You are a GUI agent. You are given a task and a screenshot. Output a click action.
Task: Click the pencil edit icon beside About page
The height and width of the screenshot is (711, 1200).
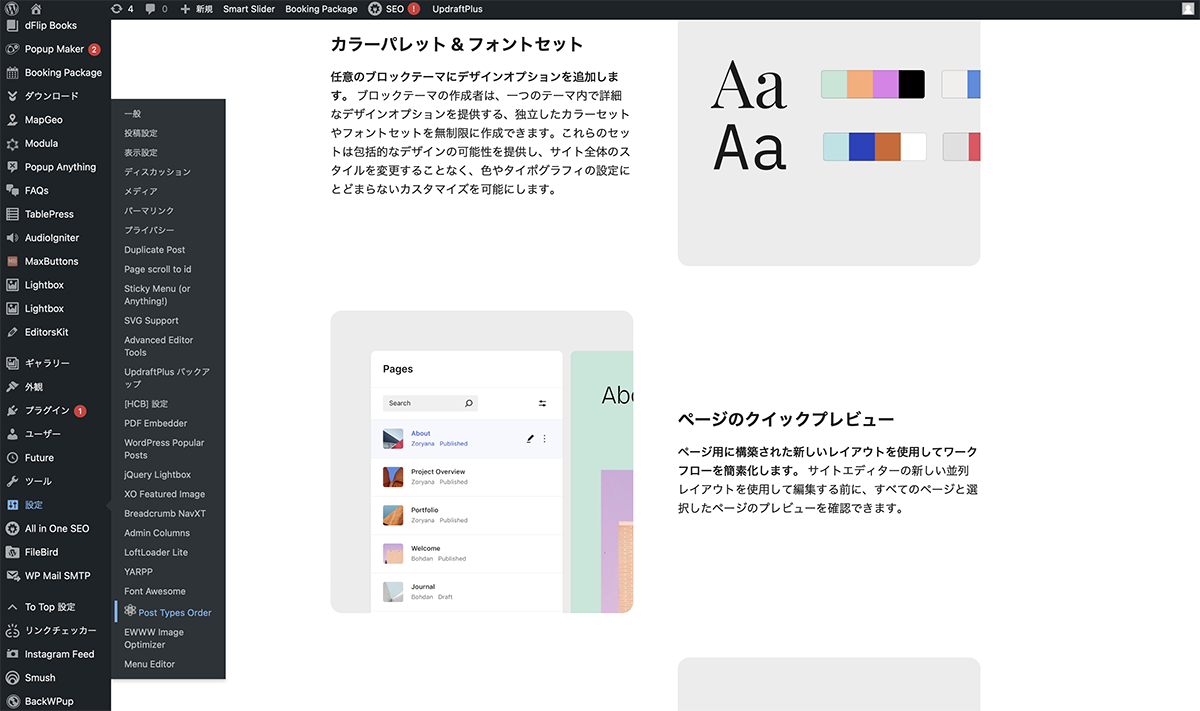(530, 439)
